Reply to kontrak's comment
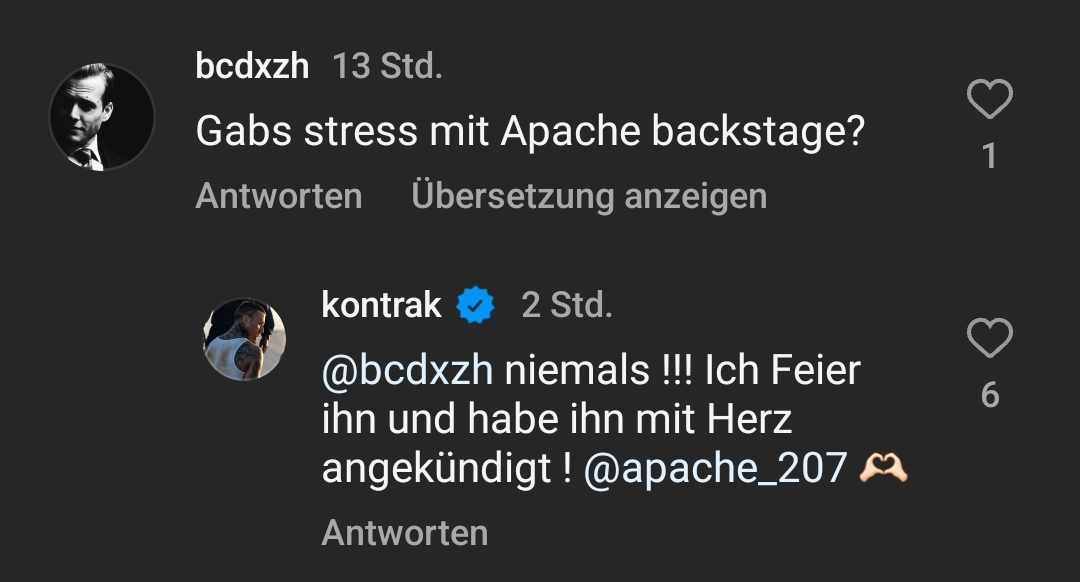This screenshot has width=1080, height=582. tap(404, 533)
